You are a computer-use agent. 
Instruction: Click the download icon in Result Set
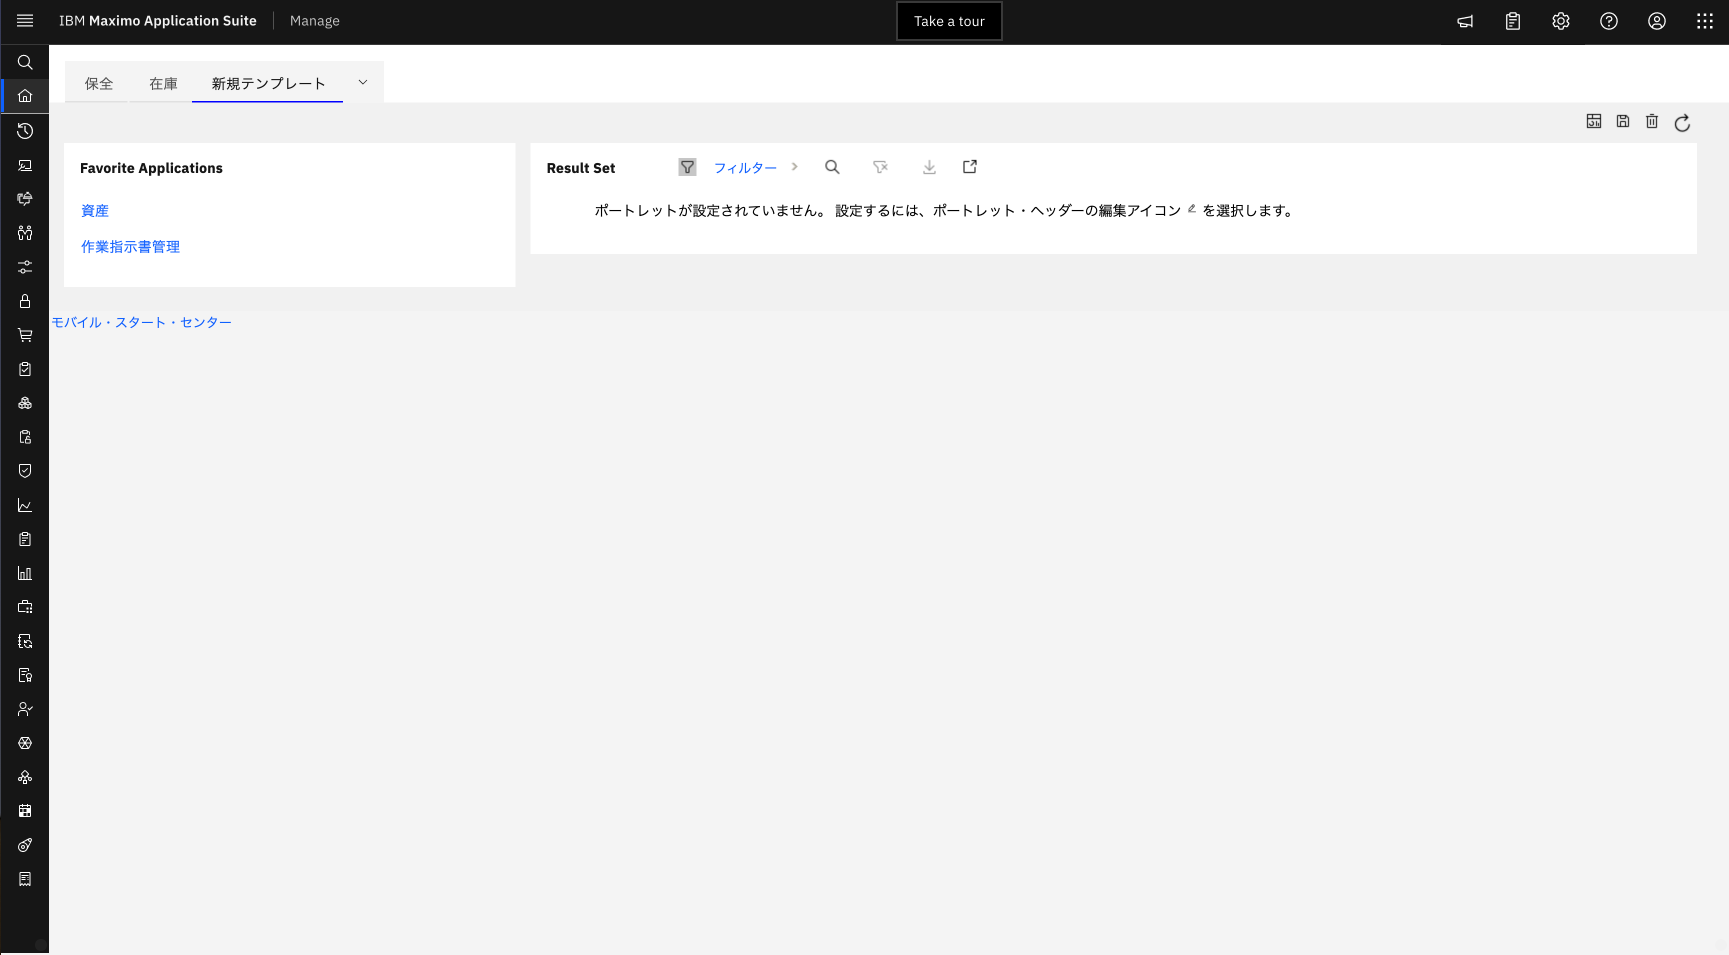click(929, 167)
